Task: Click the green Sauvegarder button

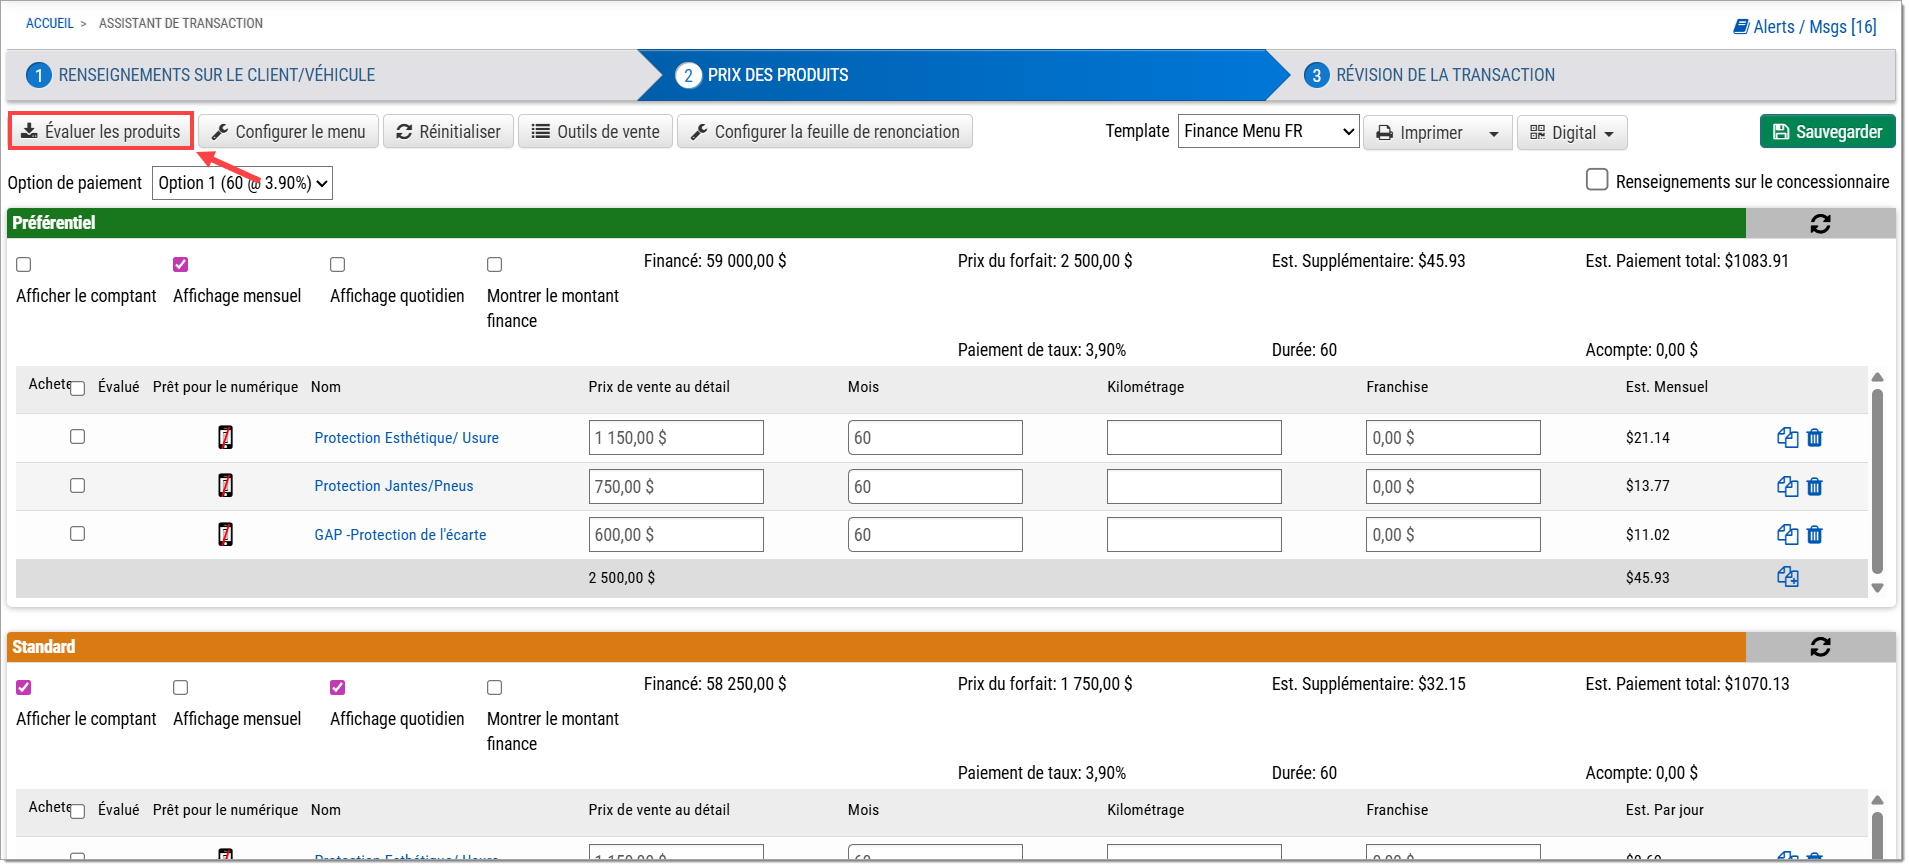Action: pyautogui.click(x=1827, y=132)
